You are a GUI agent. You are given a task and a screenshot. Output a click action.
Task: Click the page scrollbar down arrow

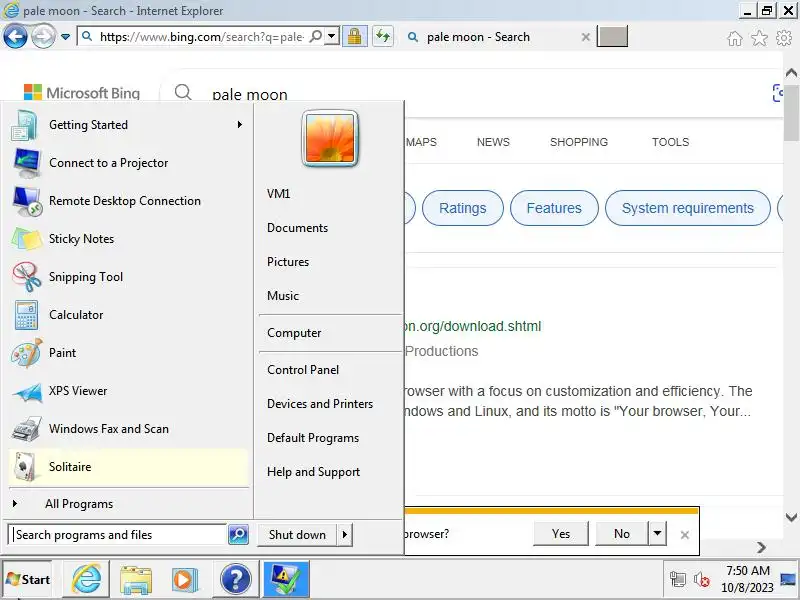point(791,517)
